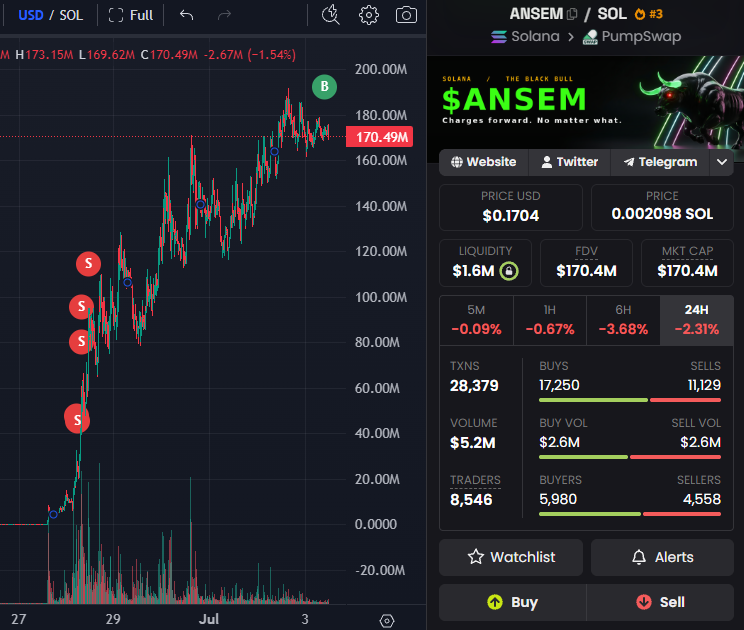The height and width of the screenshot is (630, 744).
Task: Open chart settings gear
Action: pos(369,15)
